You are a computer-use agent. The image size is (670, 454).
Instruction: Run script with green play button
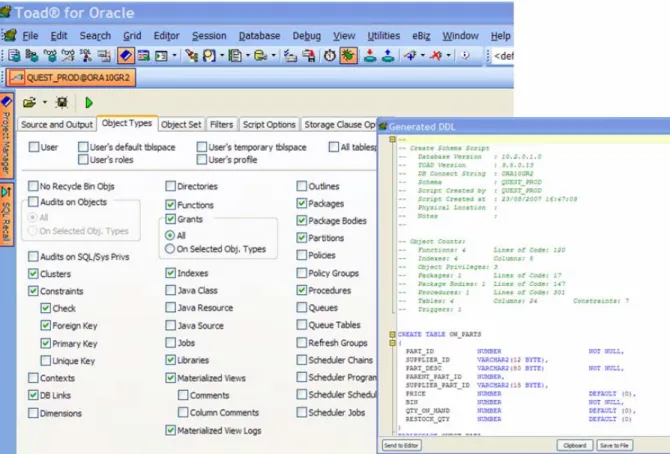pyautogui.click(x=89, y=103)
